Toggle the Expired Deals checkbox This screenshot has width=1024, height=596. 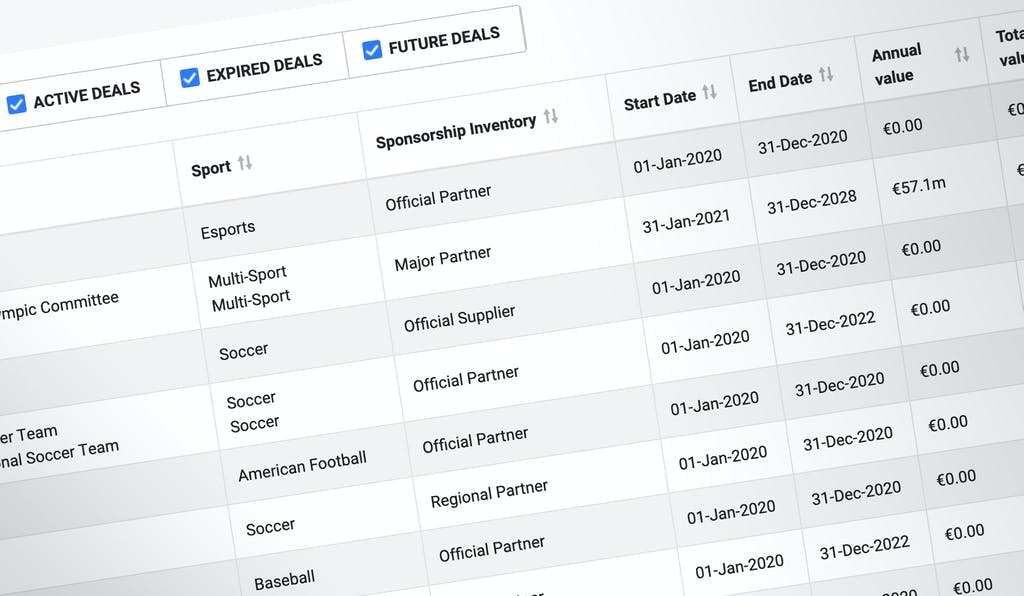pyautogui.click(x=190, y=77)
